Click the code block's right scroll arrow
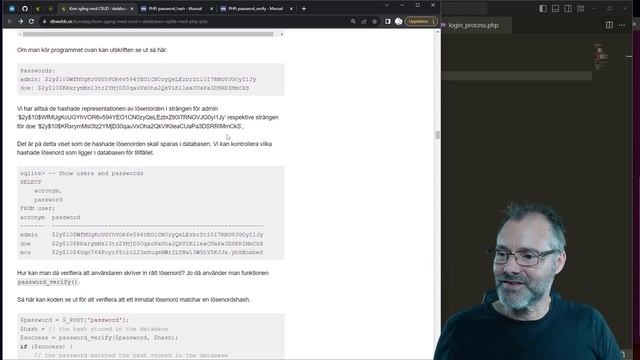 282,34
